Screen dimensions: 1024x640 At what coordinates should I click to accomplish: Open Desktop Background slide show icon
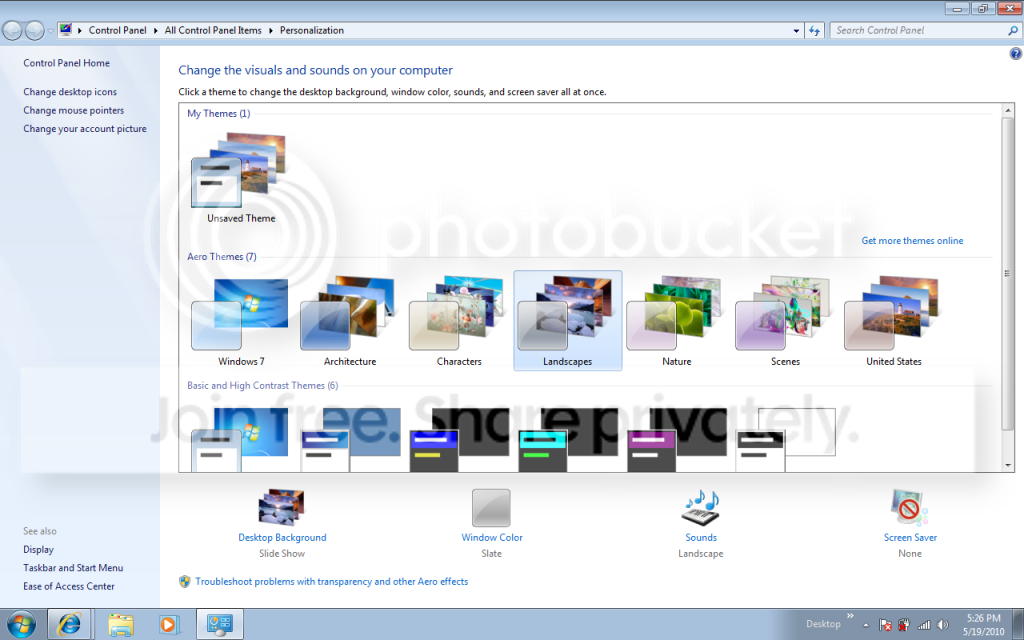[x=281, y=507]
